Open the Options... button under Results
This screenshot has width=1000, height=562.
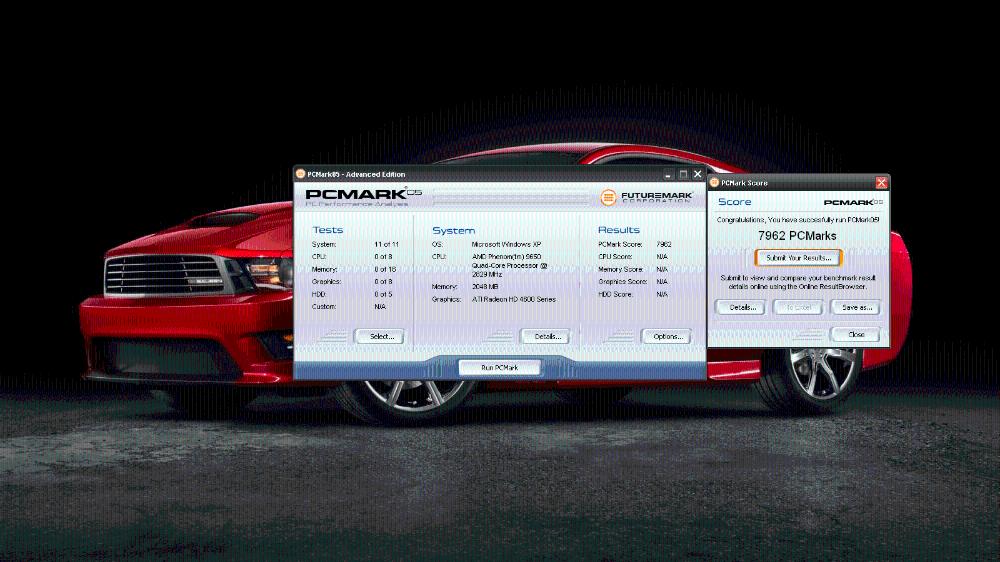coord(666,336)
